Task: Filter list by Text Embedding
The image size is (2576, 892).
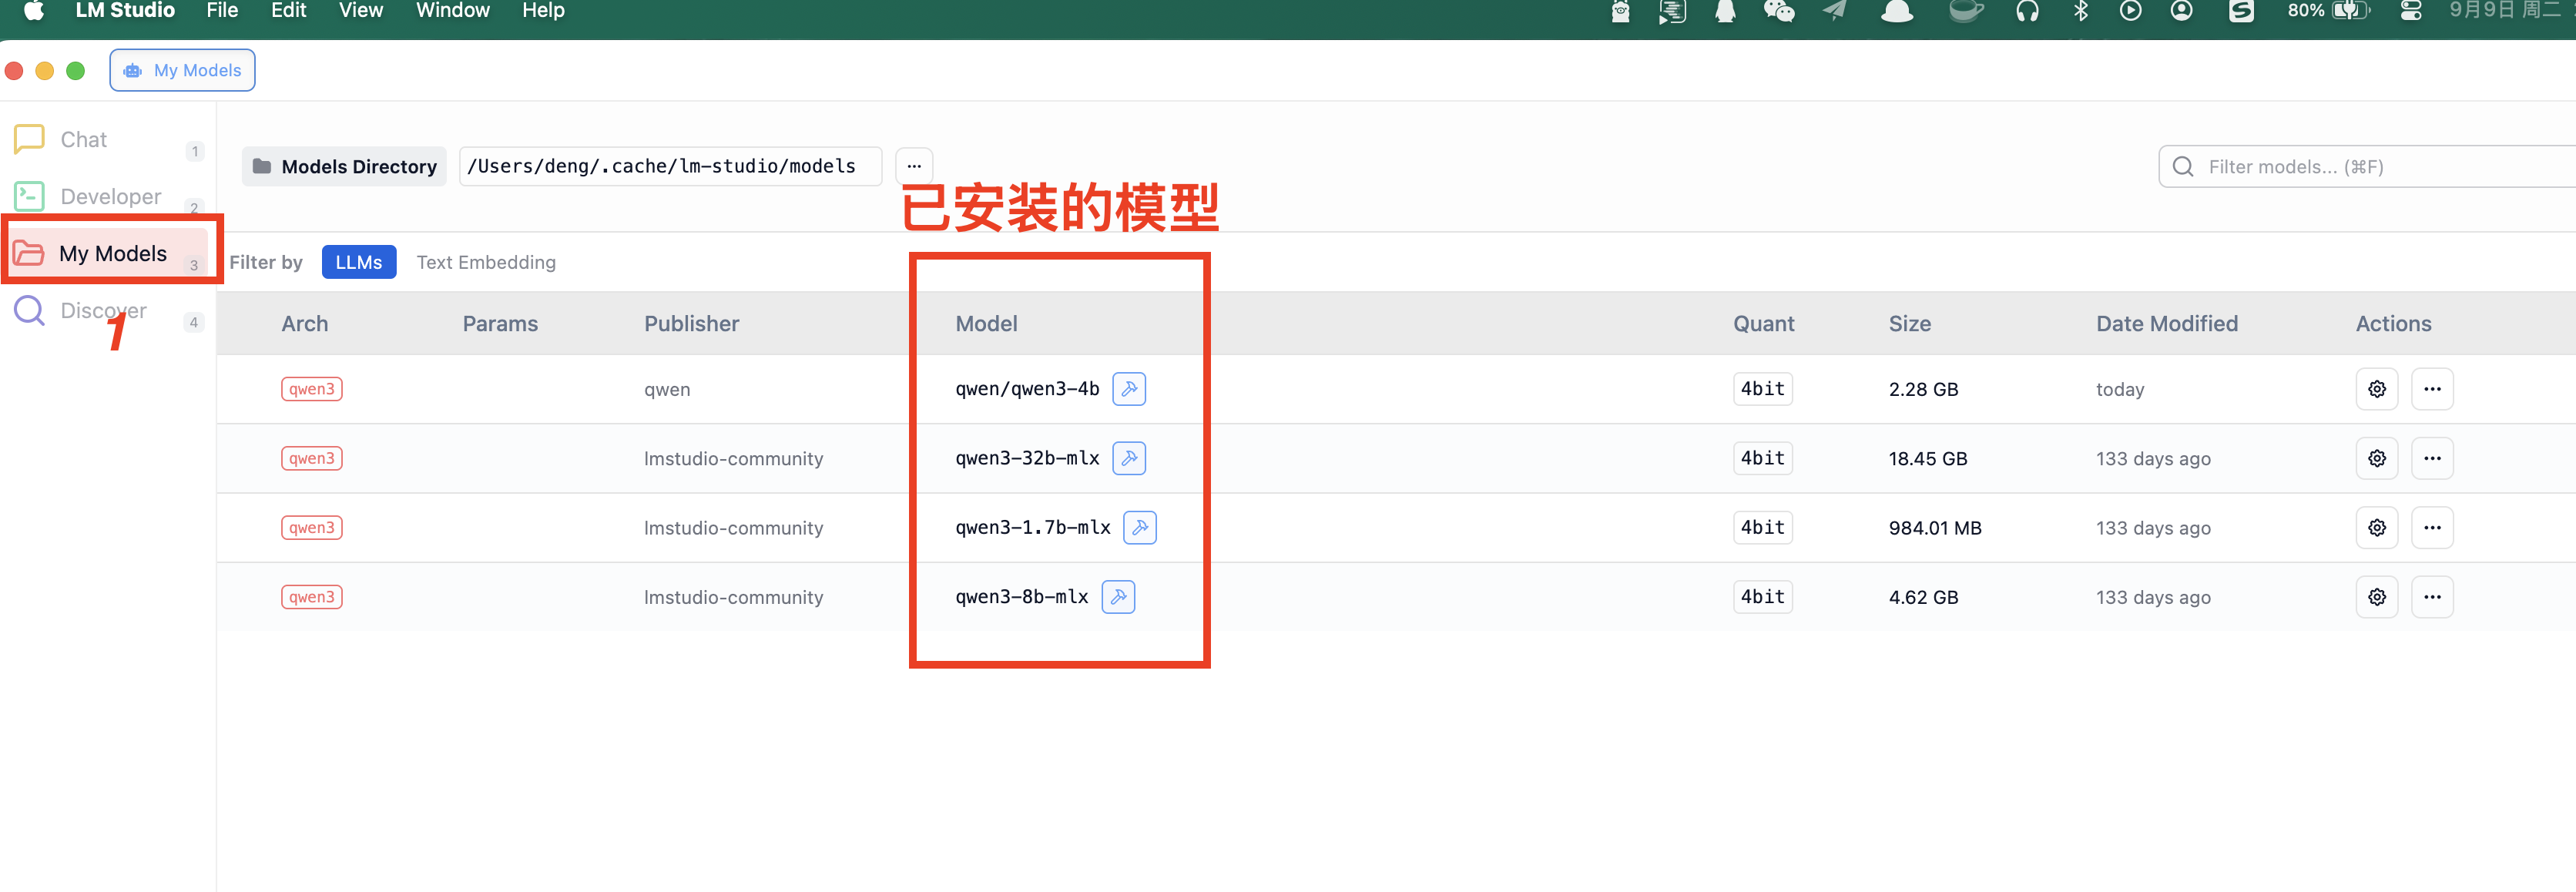Action: 486,262
